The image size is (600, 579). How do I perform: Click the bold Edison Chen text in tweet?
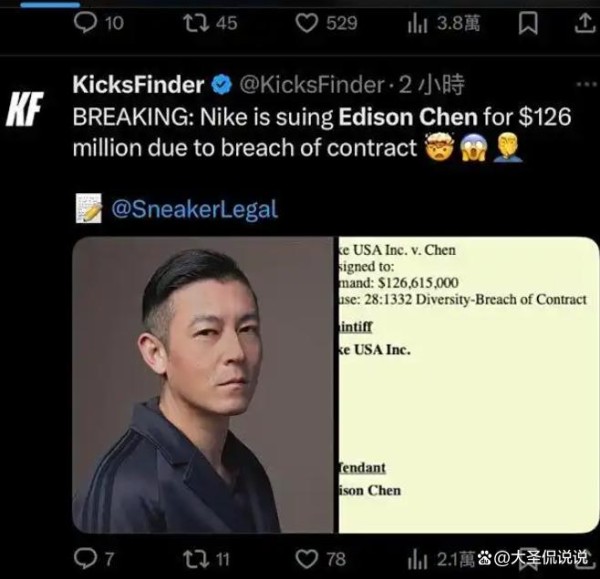(x=408, y=117)
